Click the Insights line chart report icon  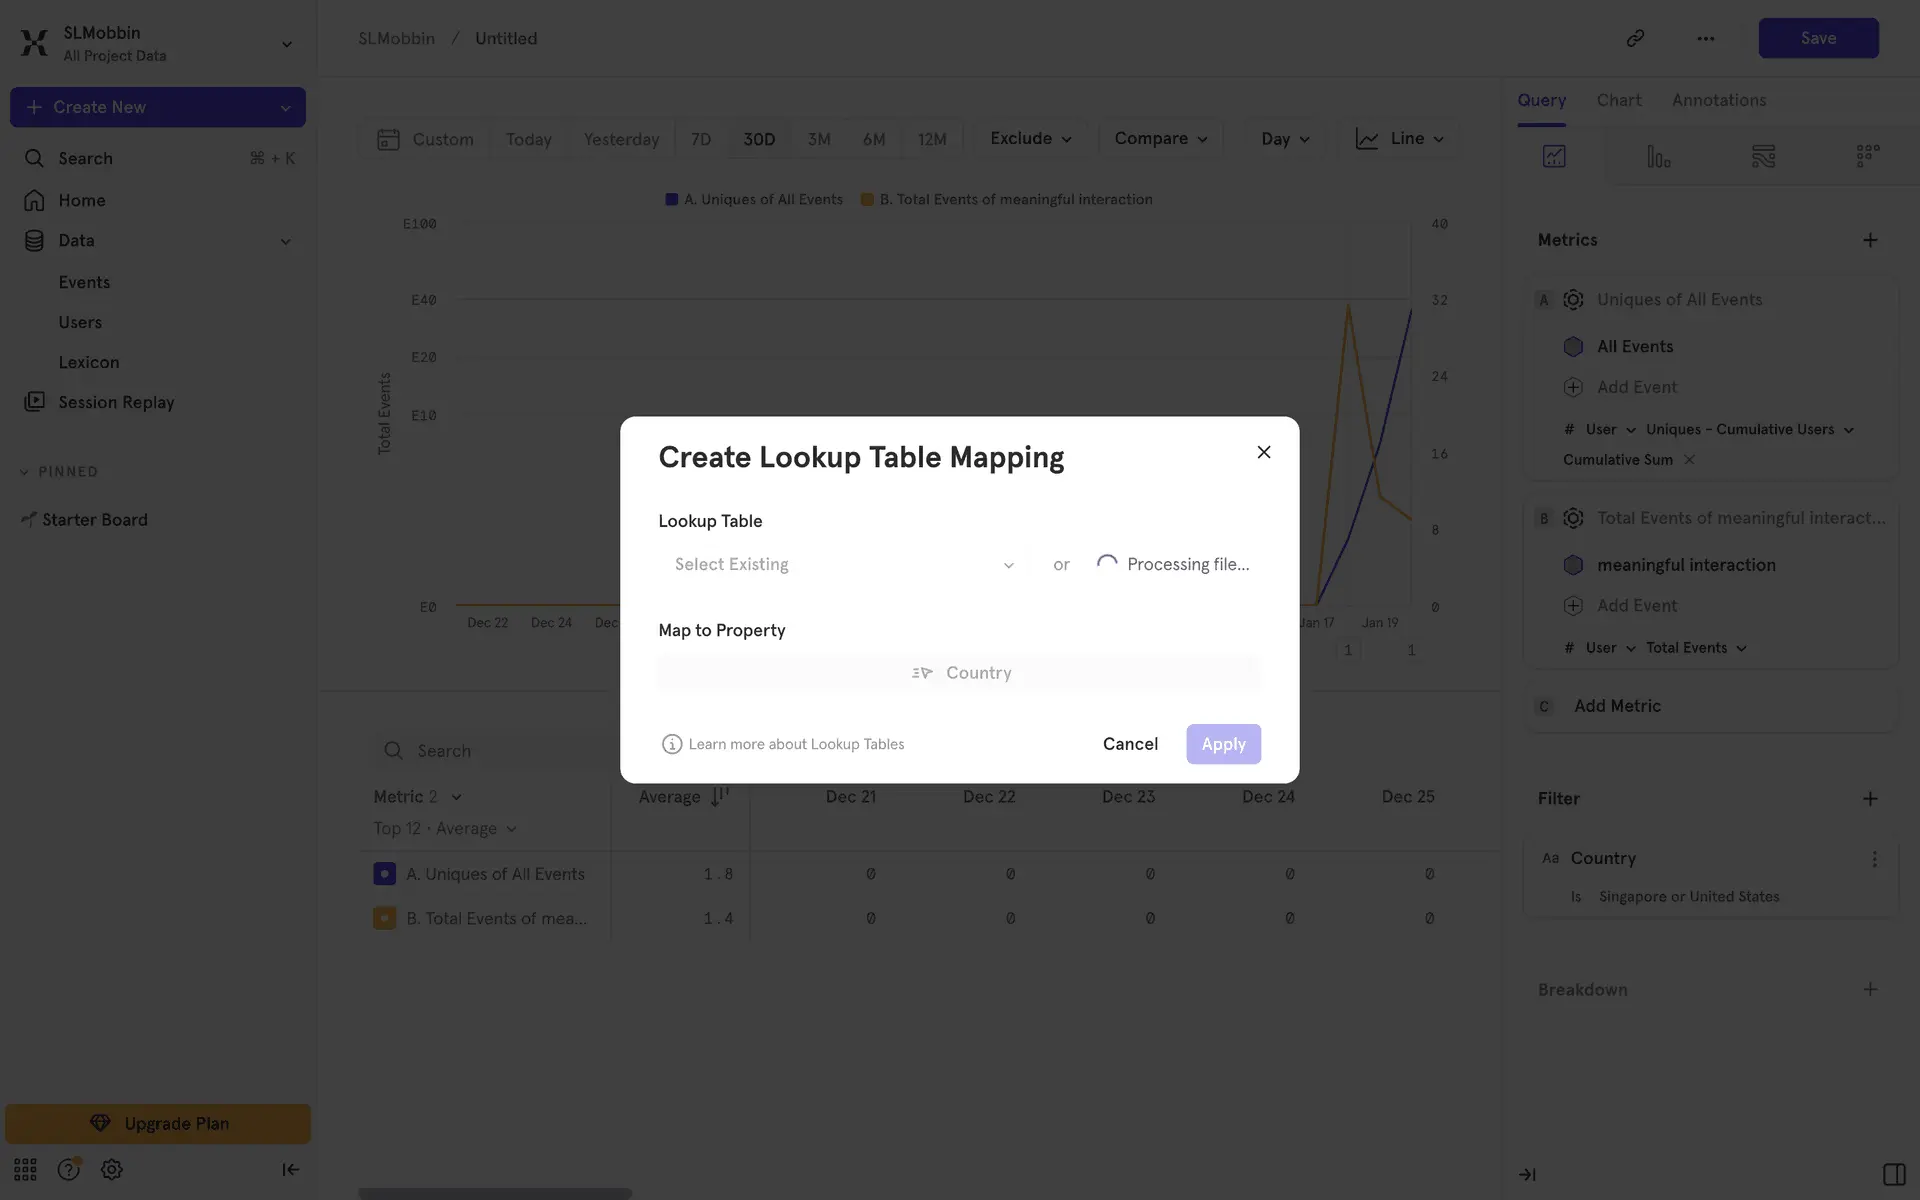click(x=1554, y=156)
